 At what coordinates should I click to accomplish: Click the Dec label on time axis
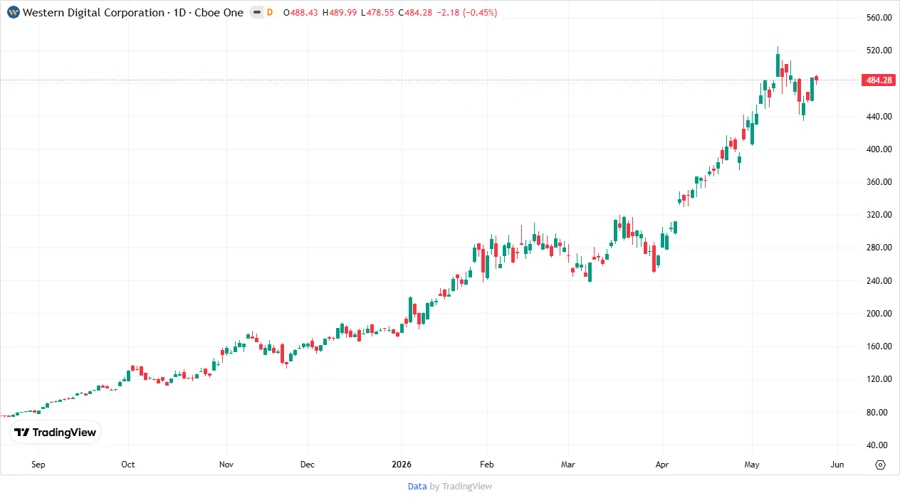307,464
